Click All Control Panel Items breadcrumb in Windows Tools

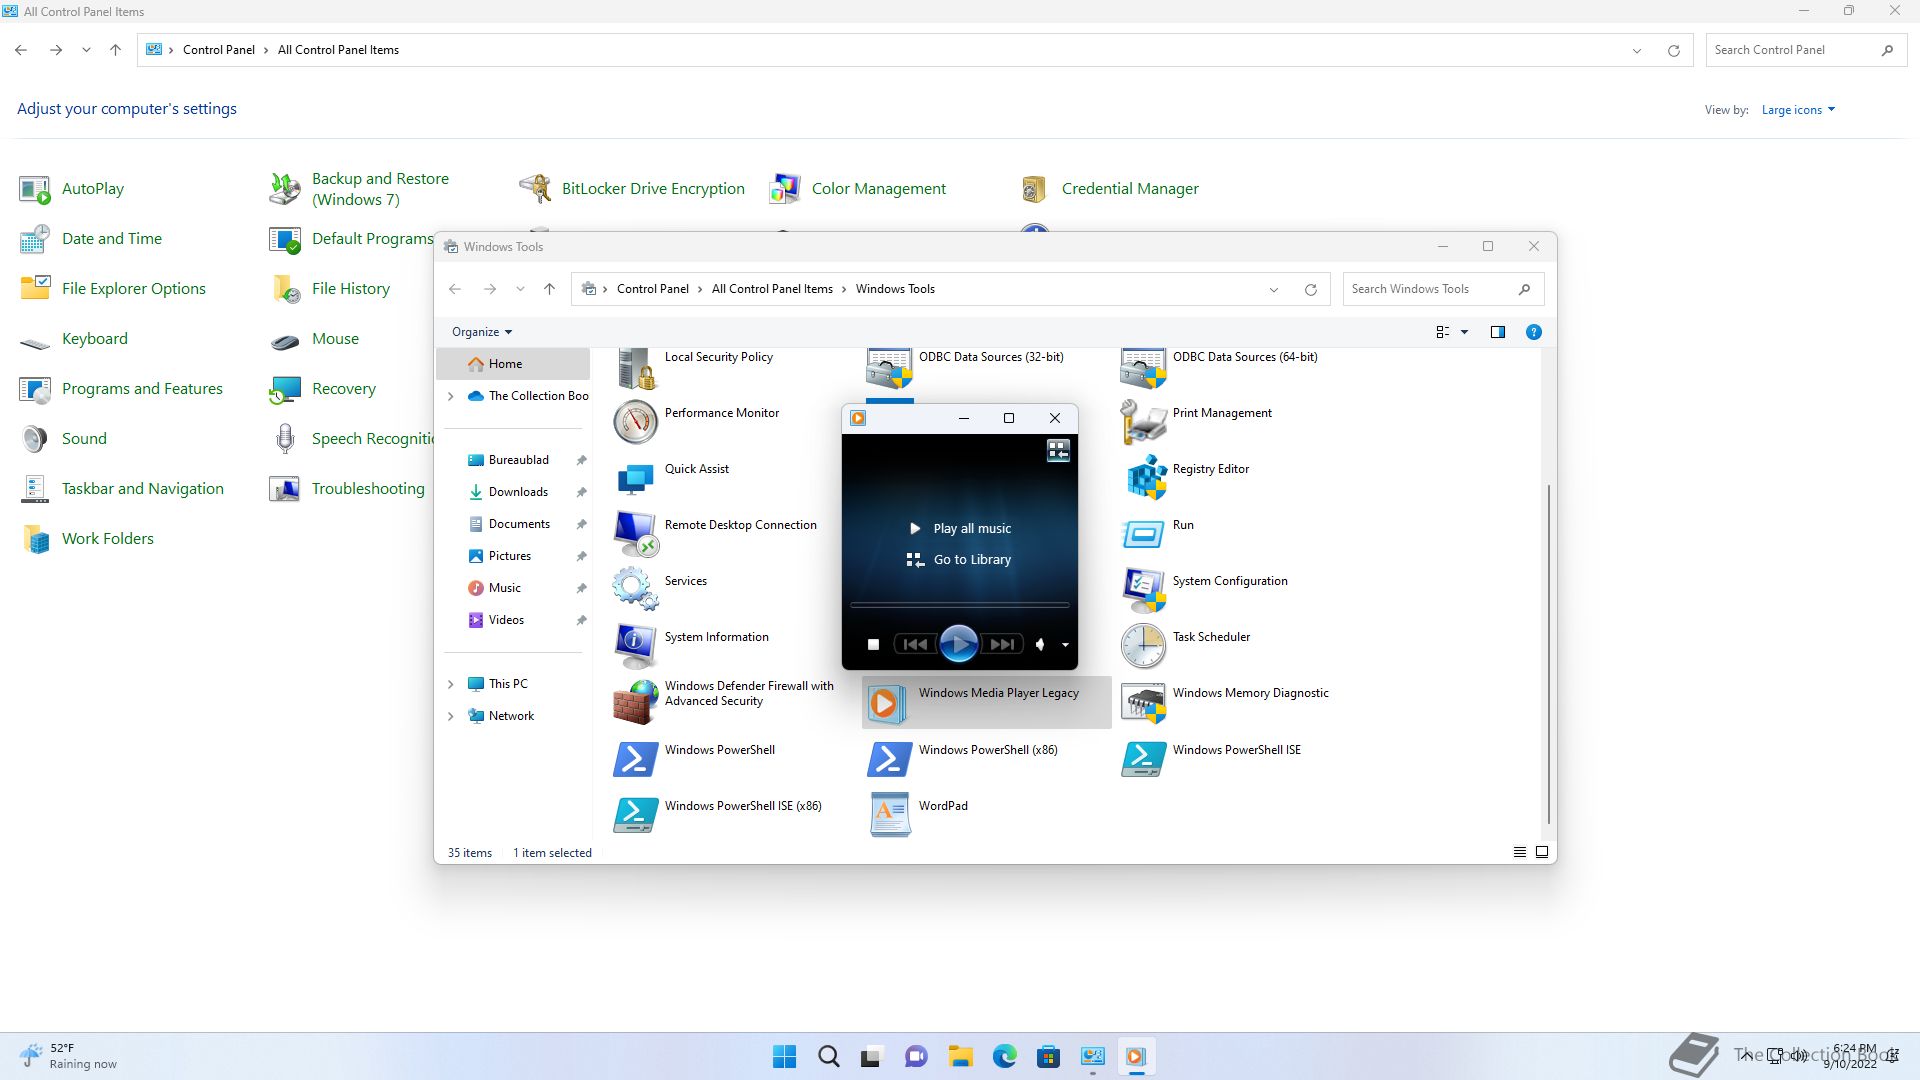pos(772,289)
